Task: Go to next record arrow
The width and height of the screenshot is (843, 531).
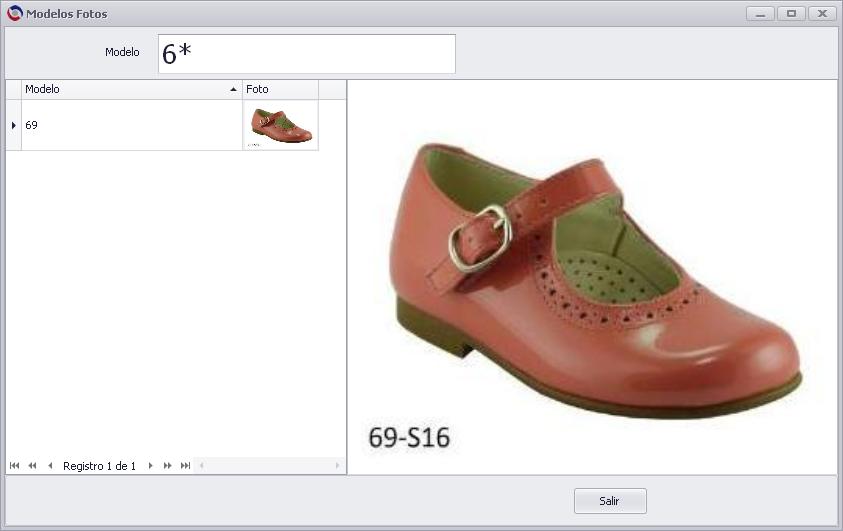Action: coord(151,465)
